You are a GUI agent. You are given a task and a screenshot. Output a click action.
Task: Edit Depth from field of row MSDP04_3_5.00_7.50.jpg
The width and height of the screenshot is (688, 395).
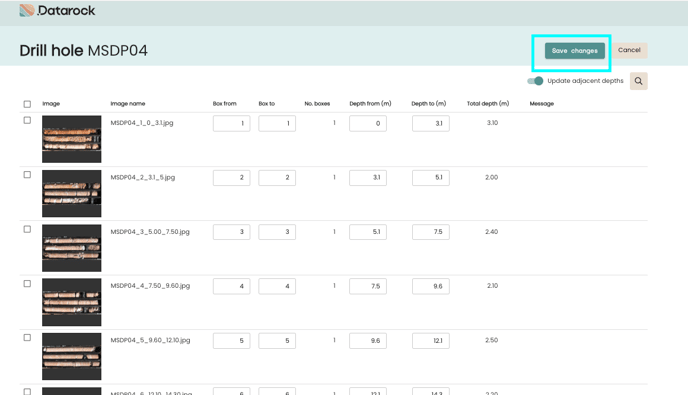pyautogui.click(x=368, y=232)
